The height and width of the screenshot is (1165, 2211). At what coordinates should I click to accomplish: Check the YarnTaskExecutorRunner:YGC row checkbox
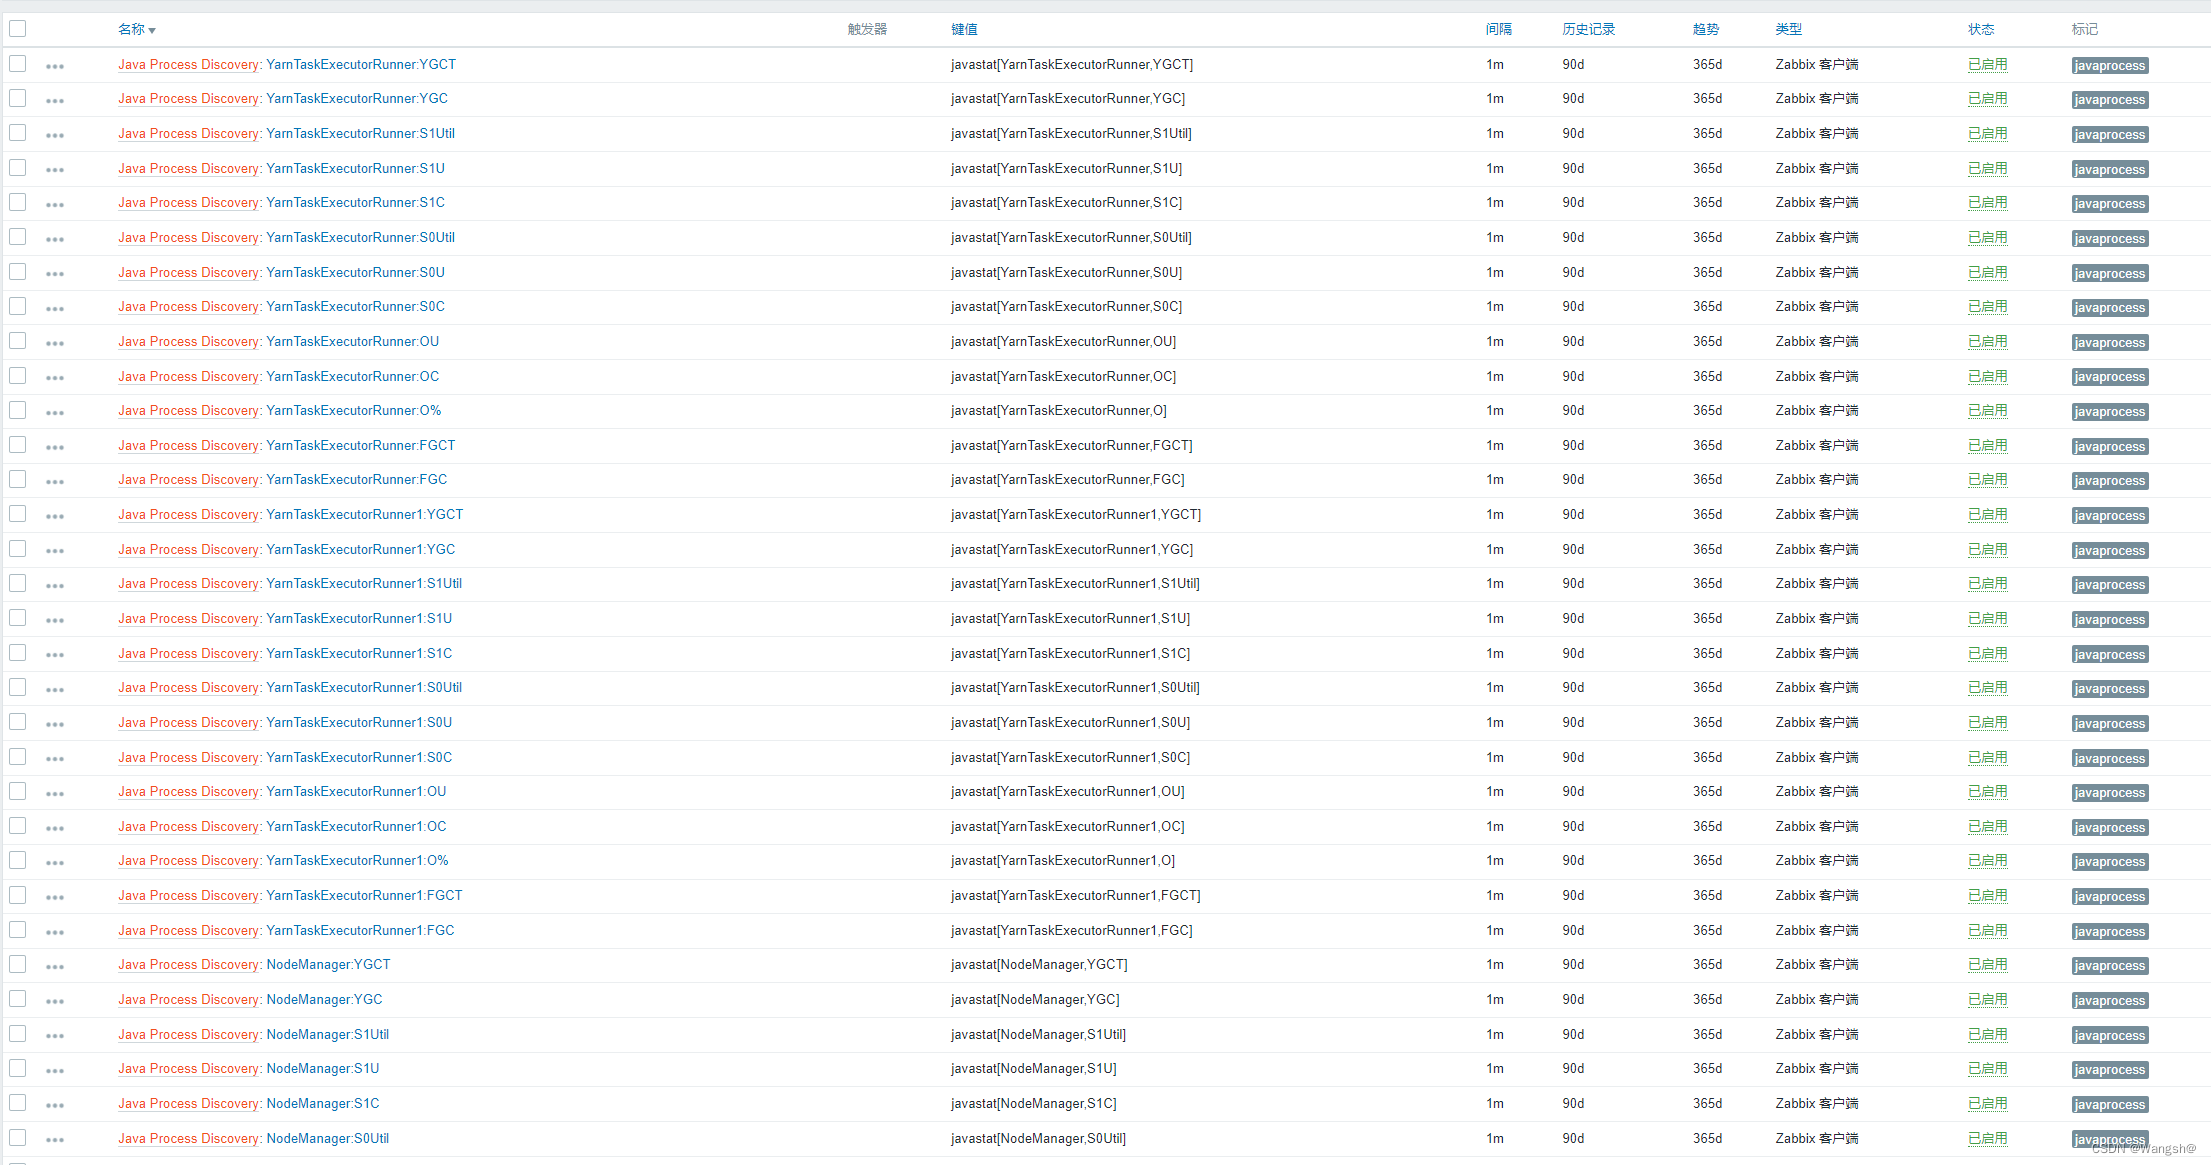pos(18,98)
